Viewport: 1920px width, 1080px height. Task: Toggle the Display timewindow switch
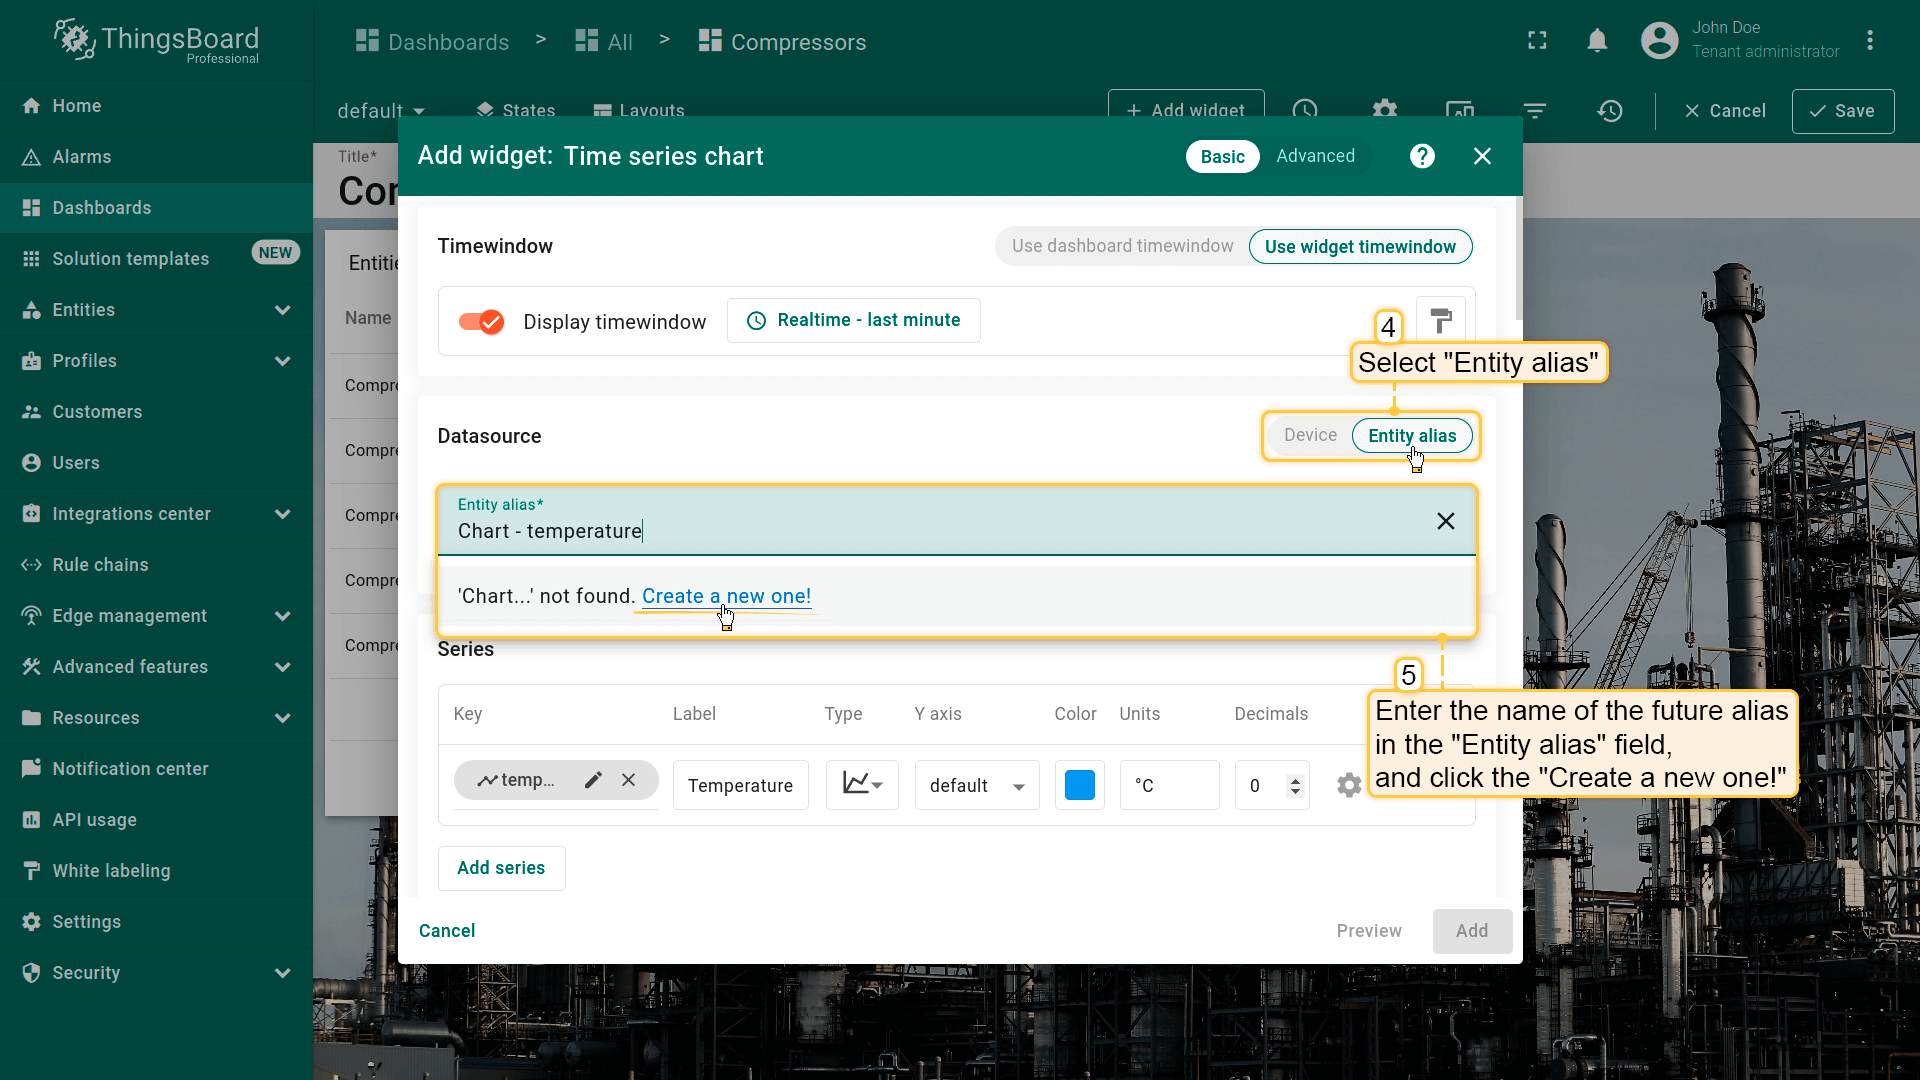[x=481, y=321]
